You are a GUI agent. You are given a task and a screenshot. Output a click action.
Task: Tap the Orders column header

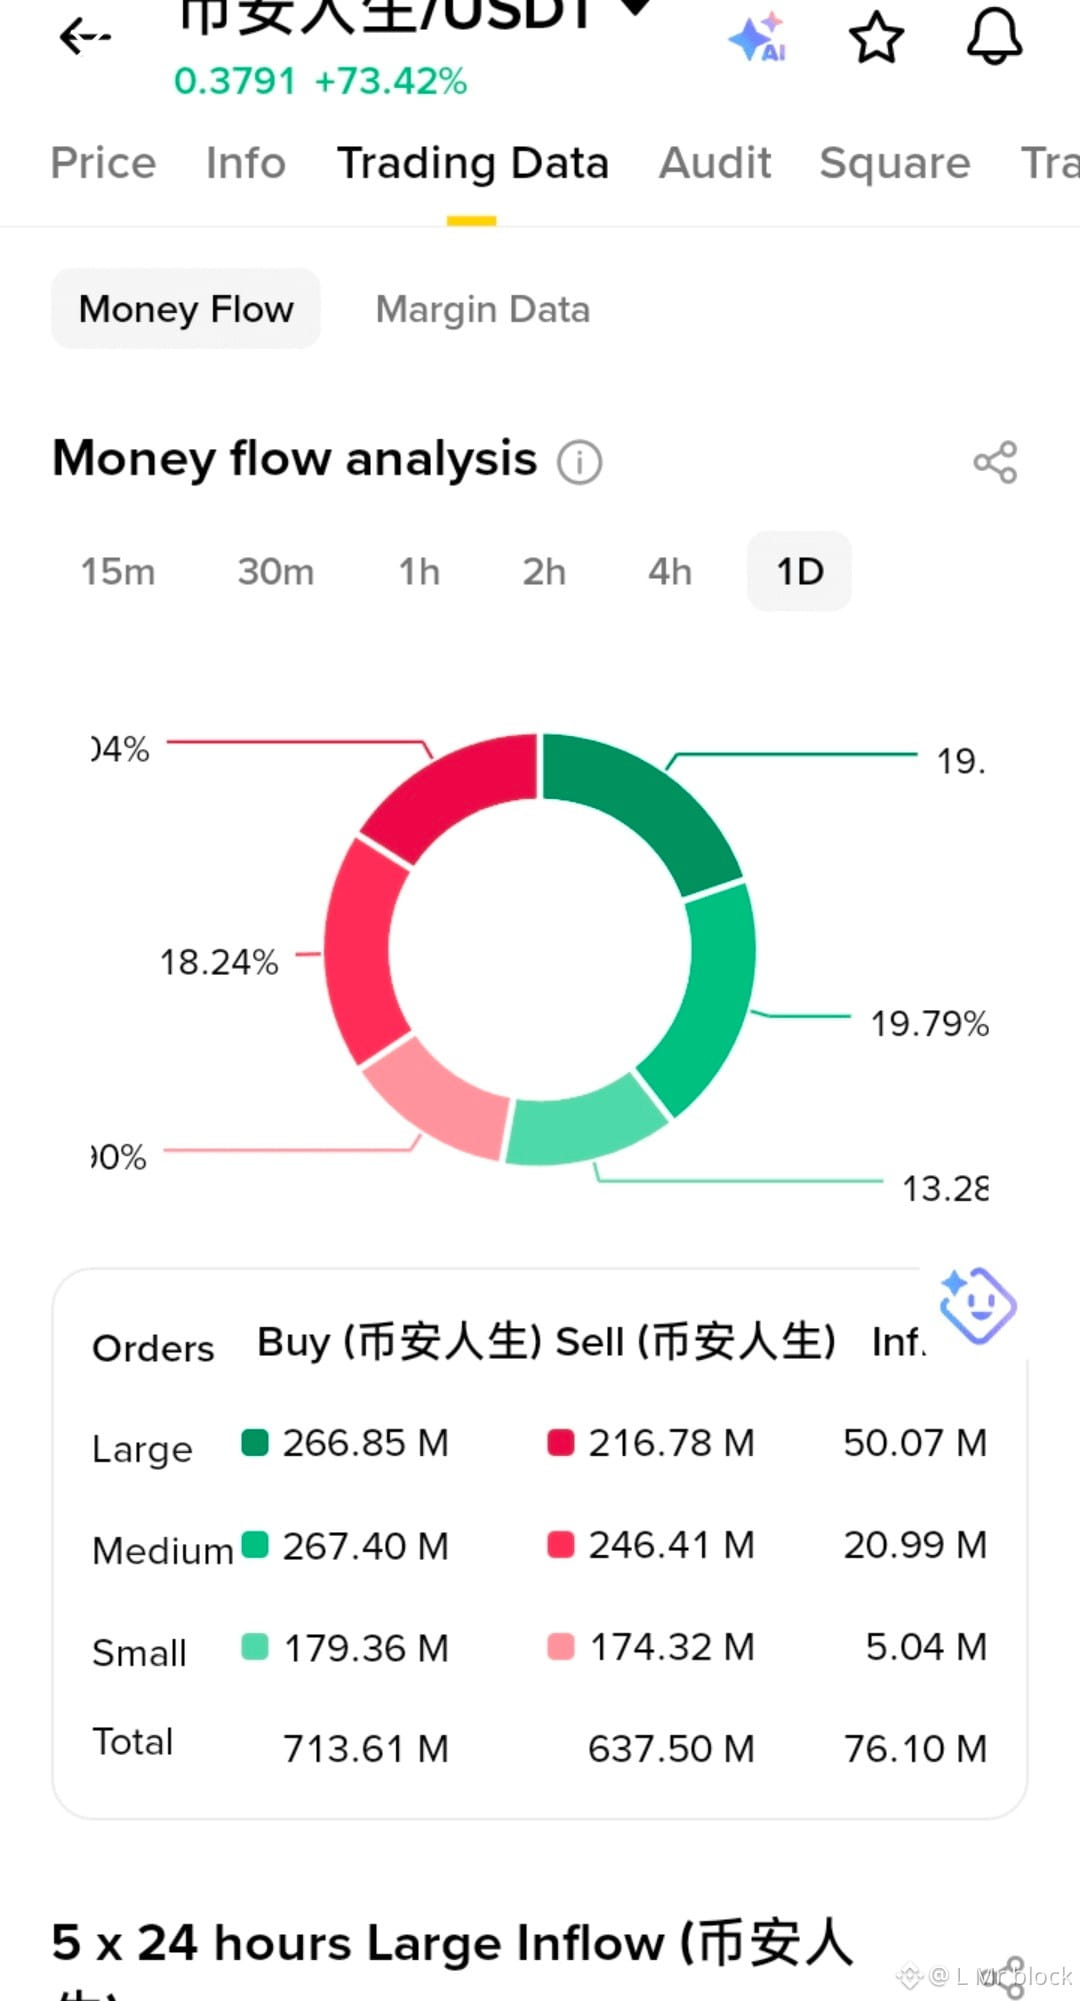(153, 1348)
